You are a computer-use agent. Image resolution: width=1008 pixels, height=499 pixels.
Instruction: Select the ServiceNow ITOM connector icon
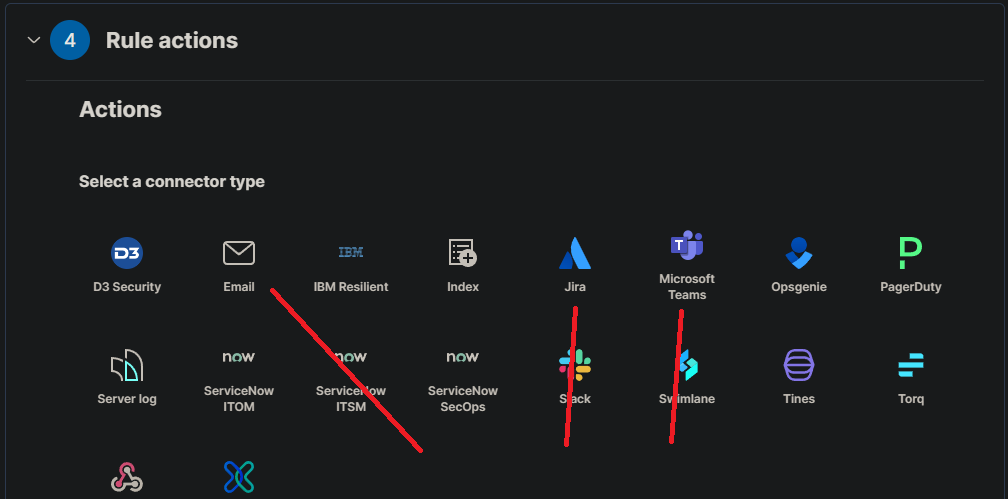(239, 357)
